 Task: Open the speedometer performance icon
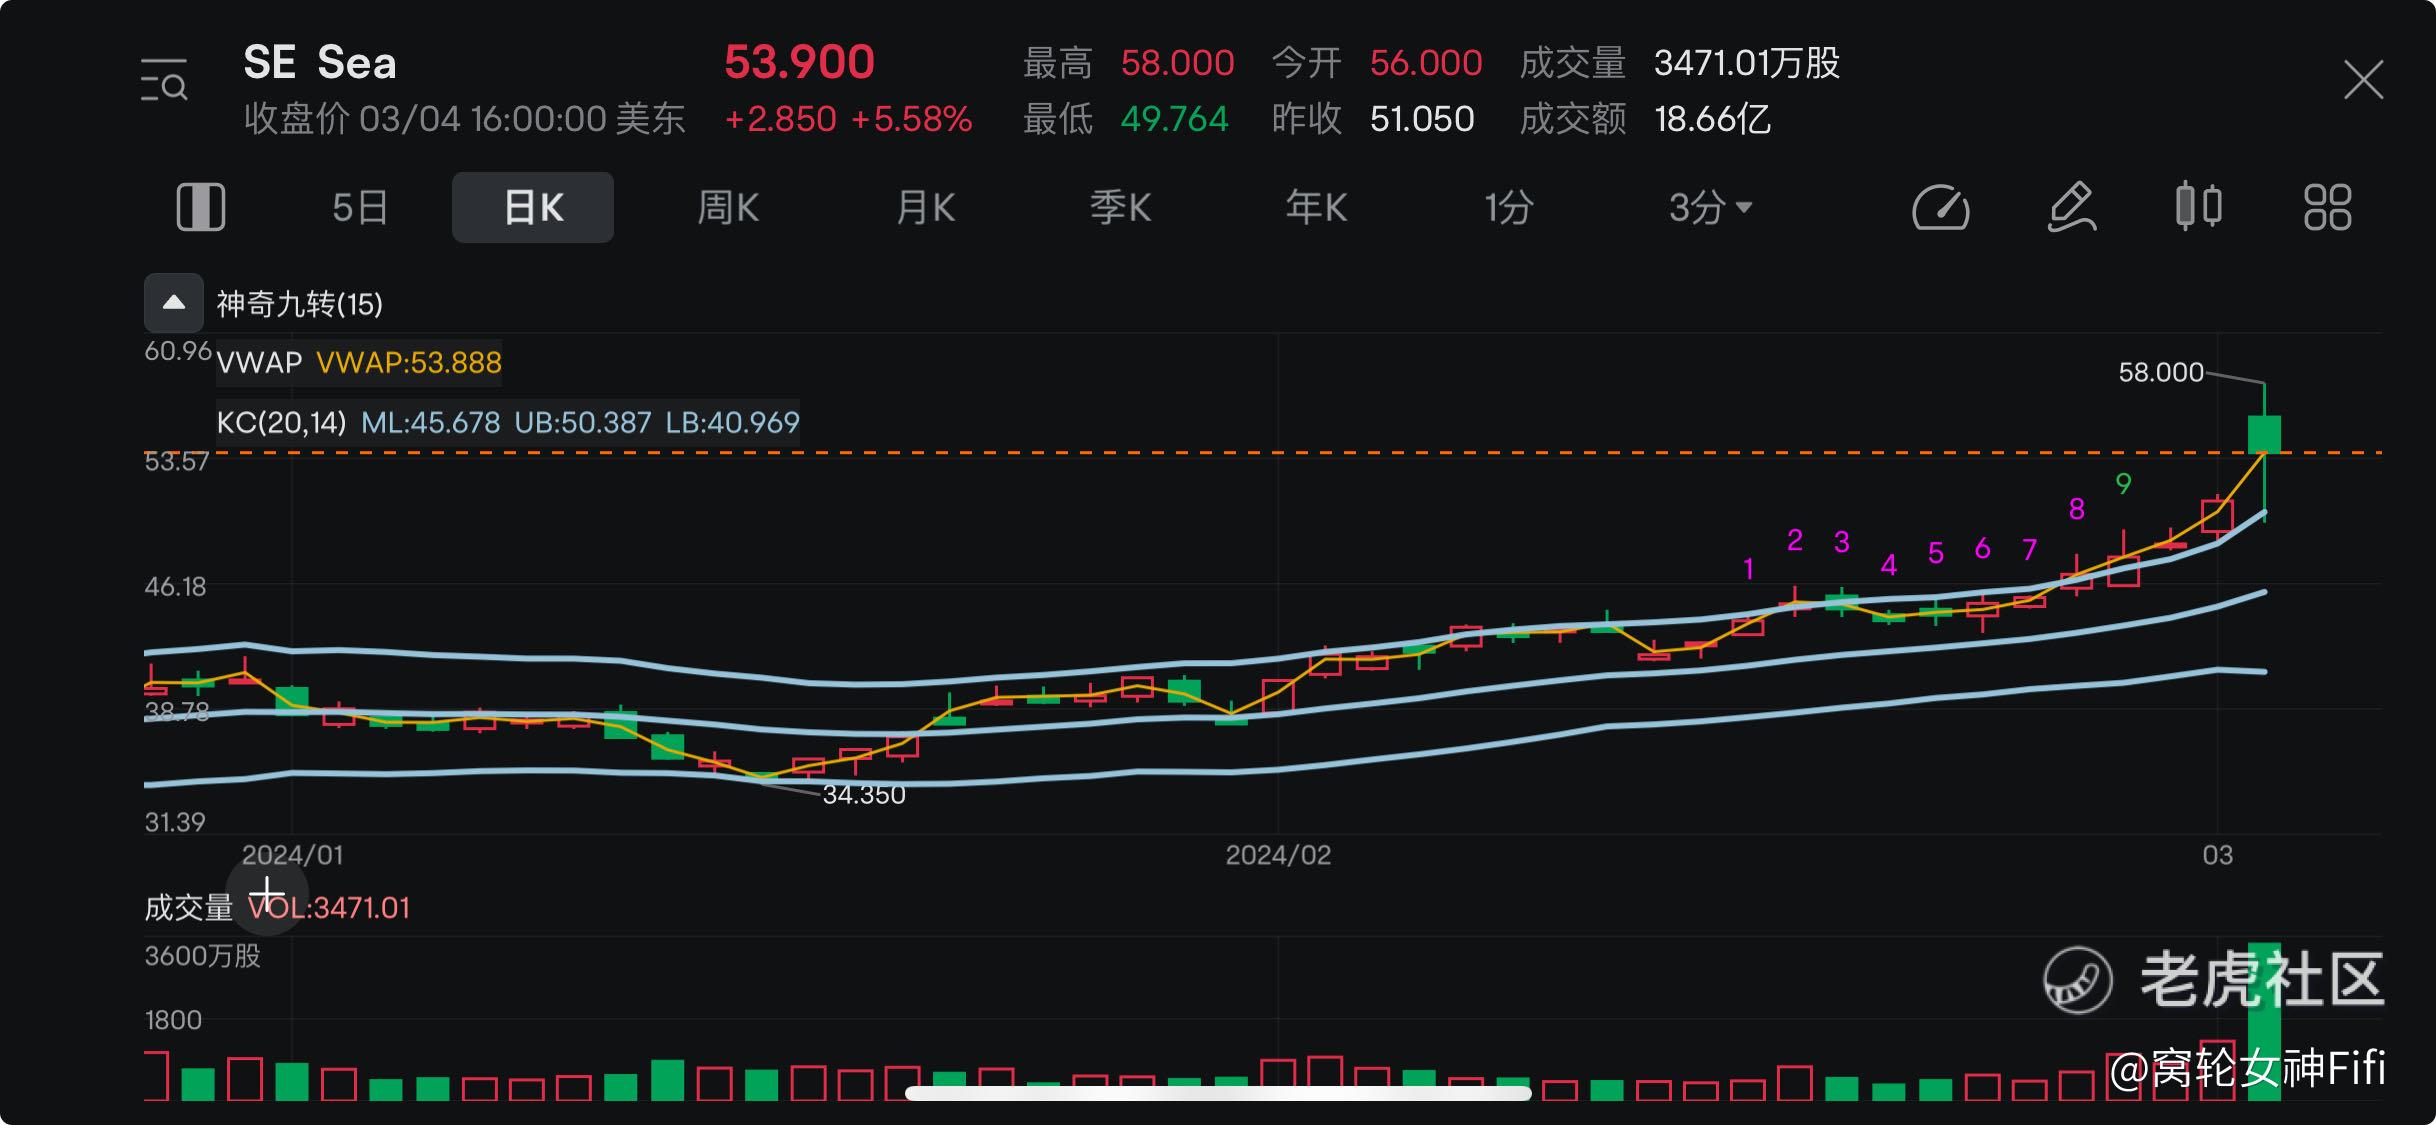point(1940,207)
